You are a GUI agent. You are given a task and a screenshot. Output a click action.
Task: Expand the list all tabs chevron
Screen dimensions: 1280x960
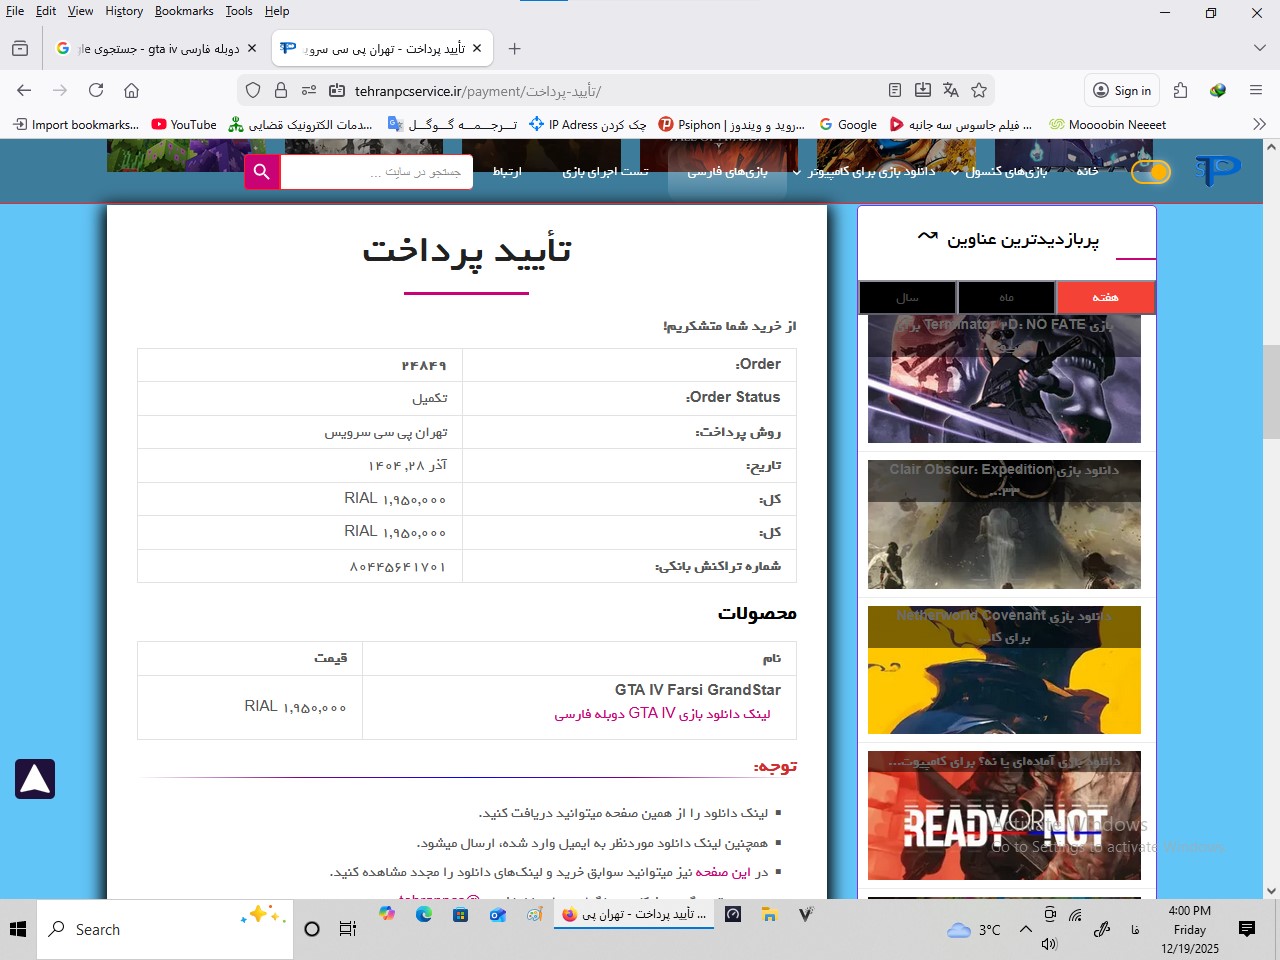(1259, 48)
